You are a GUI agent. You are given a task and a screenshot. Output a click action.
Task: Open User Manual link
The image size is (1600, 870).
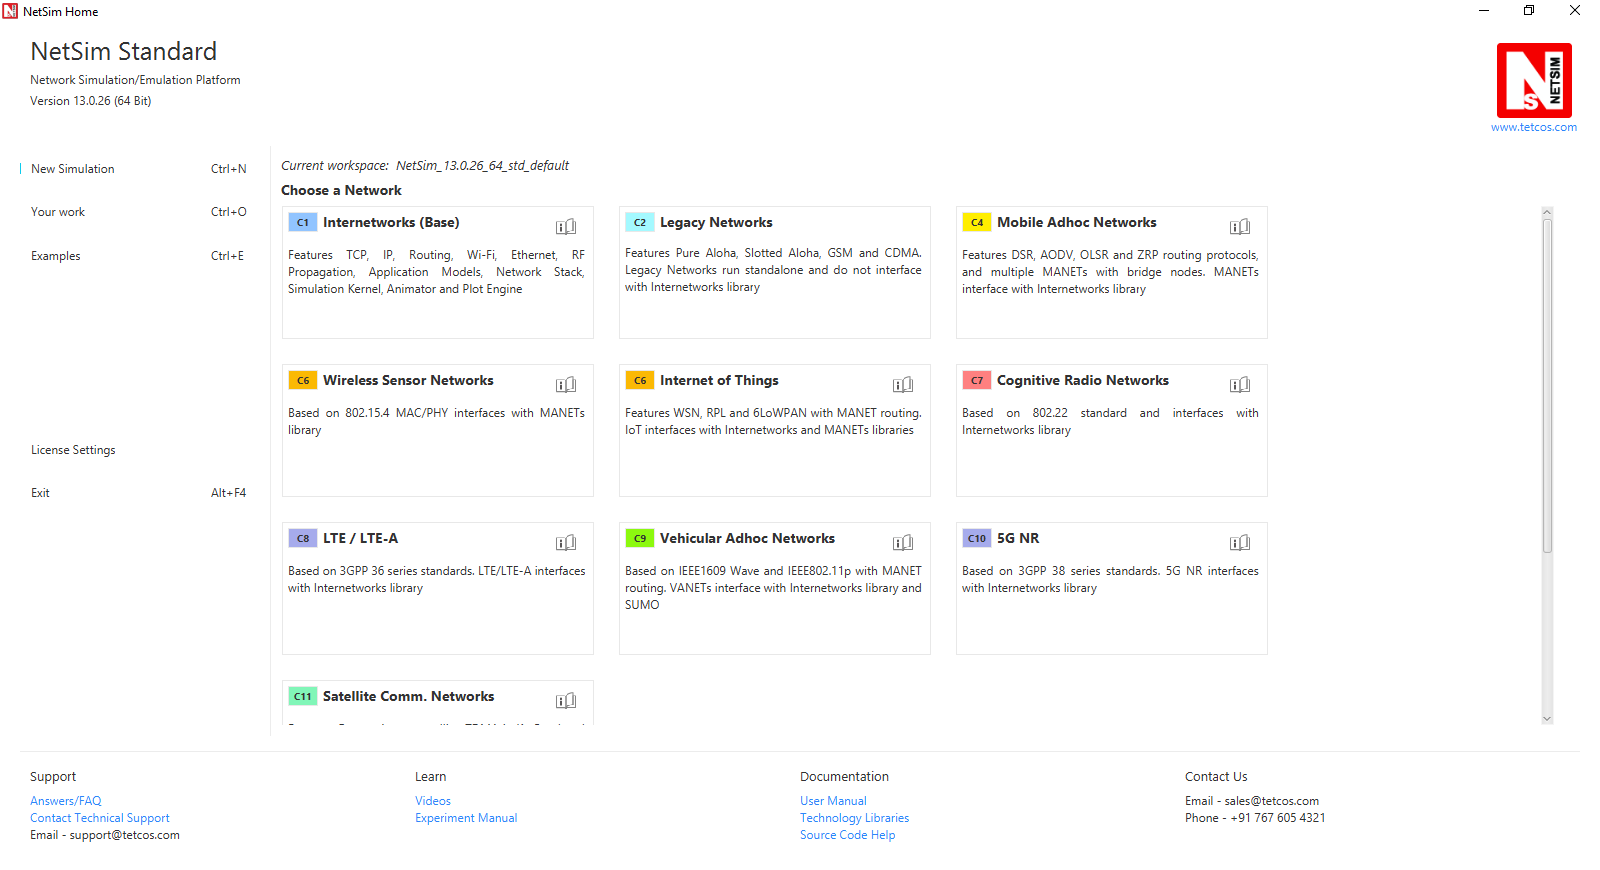pos(833,801)
